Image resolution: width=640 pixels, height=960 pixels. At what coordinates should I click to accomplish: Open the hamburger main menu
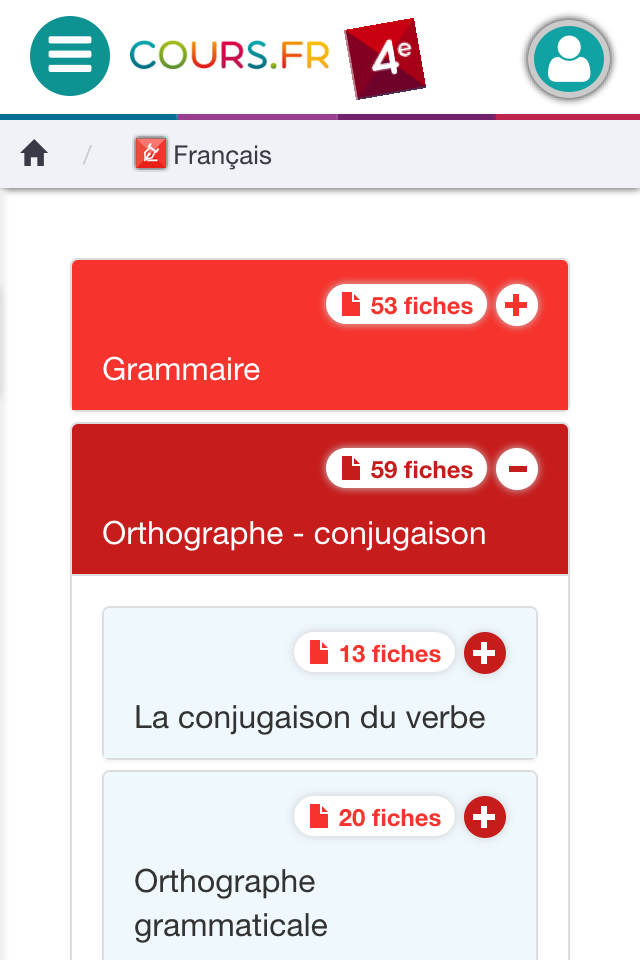[x=69, y=55]
